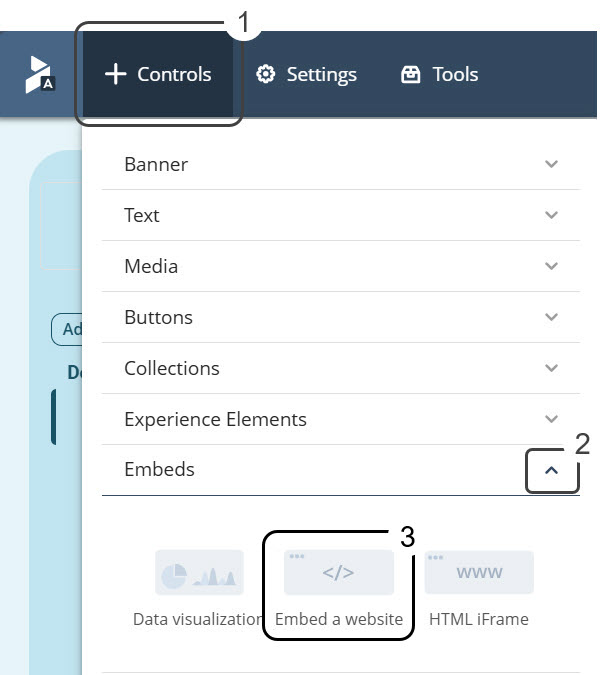Open the Tools menu
The height and width of the screenshot is (675, 604).
click(x=440, y=74)
